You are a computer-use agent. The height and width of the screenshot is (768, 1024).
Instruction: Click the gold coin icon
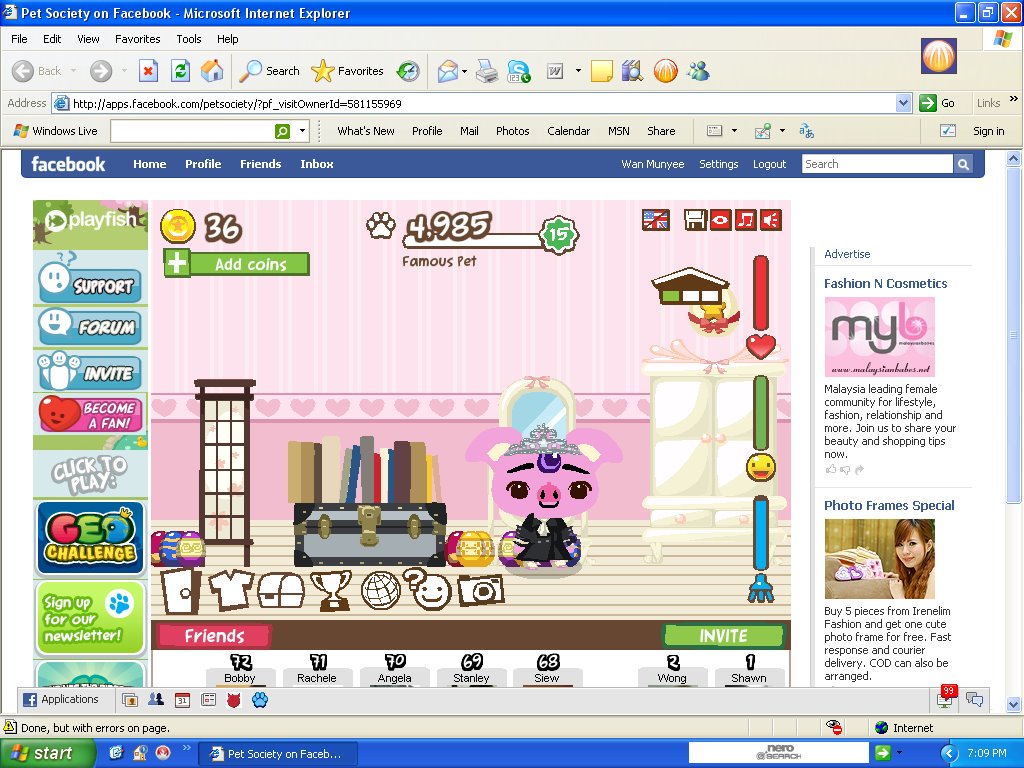[178, 227]
